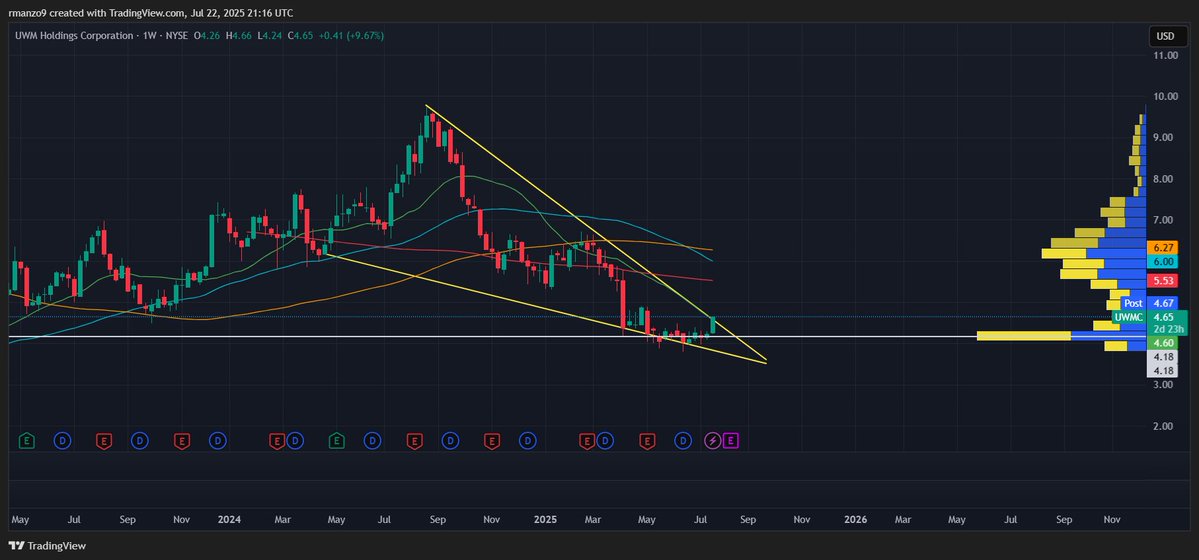The image size is (1199, 560).
Task: Click the dividend marker for September 2023
Action: point(139,441)
